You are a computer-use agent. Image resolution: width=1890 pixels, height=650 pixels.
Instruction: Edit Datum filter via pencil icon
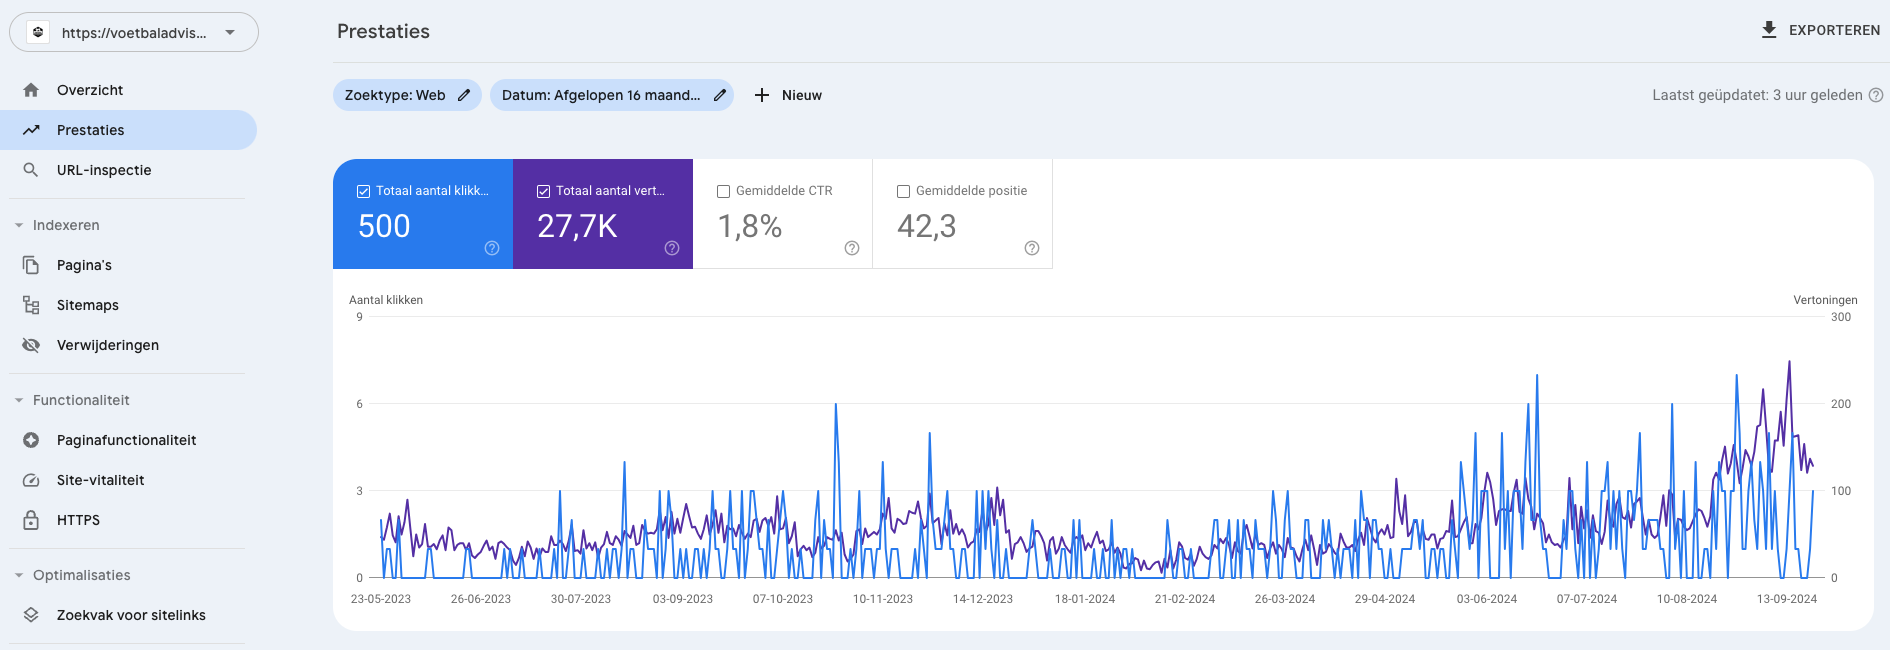coord(719,95)
